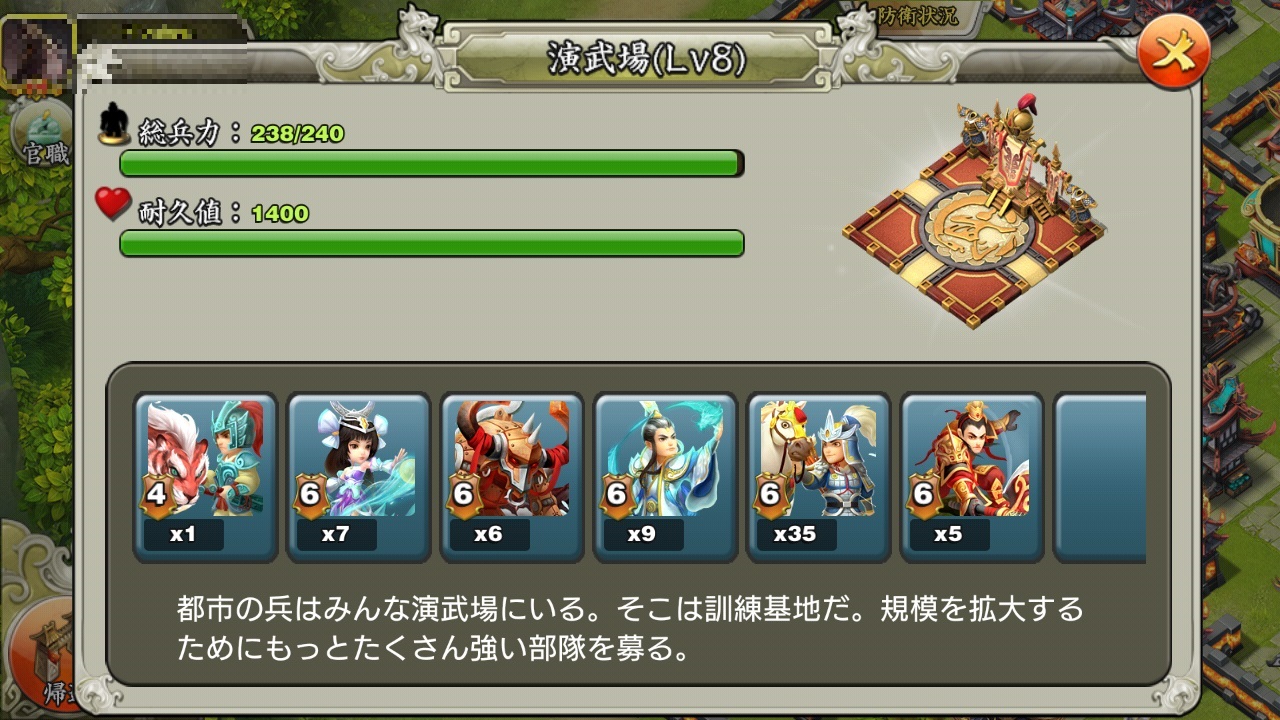
Task: Tap the partially visible seventh unit slot
Action: [x=1100, y=477]
